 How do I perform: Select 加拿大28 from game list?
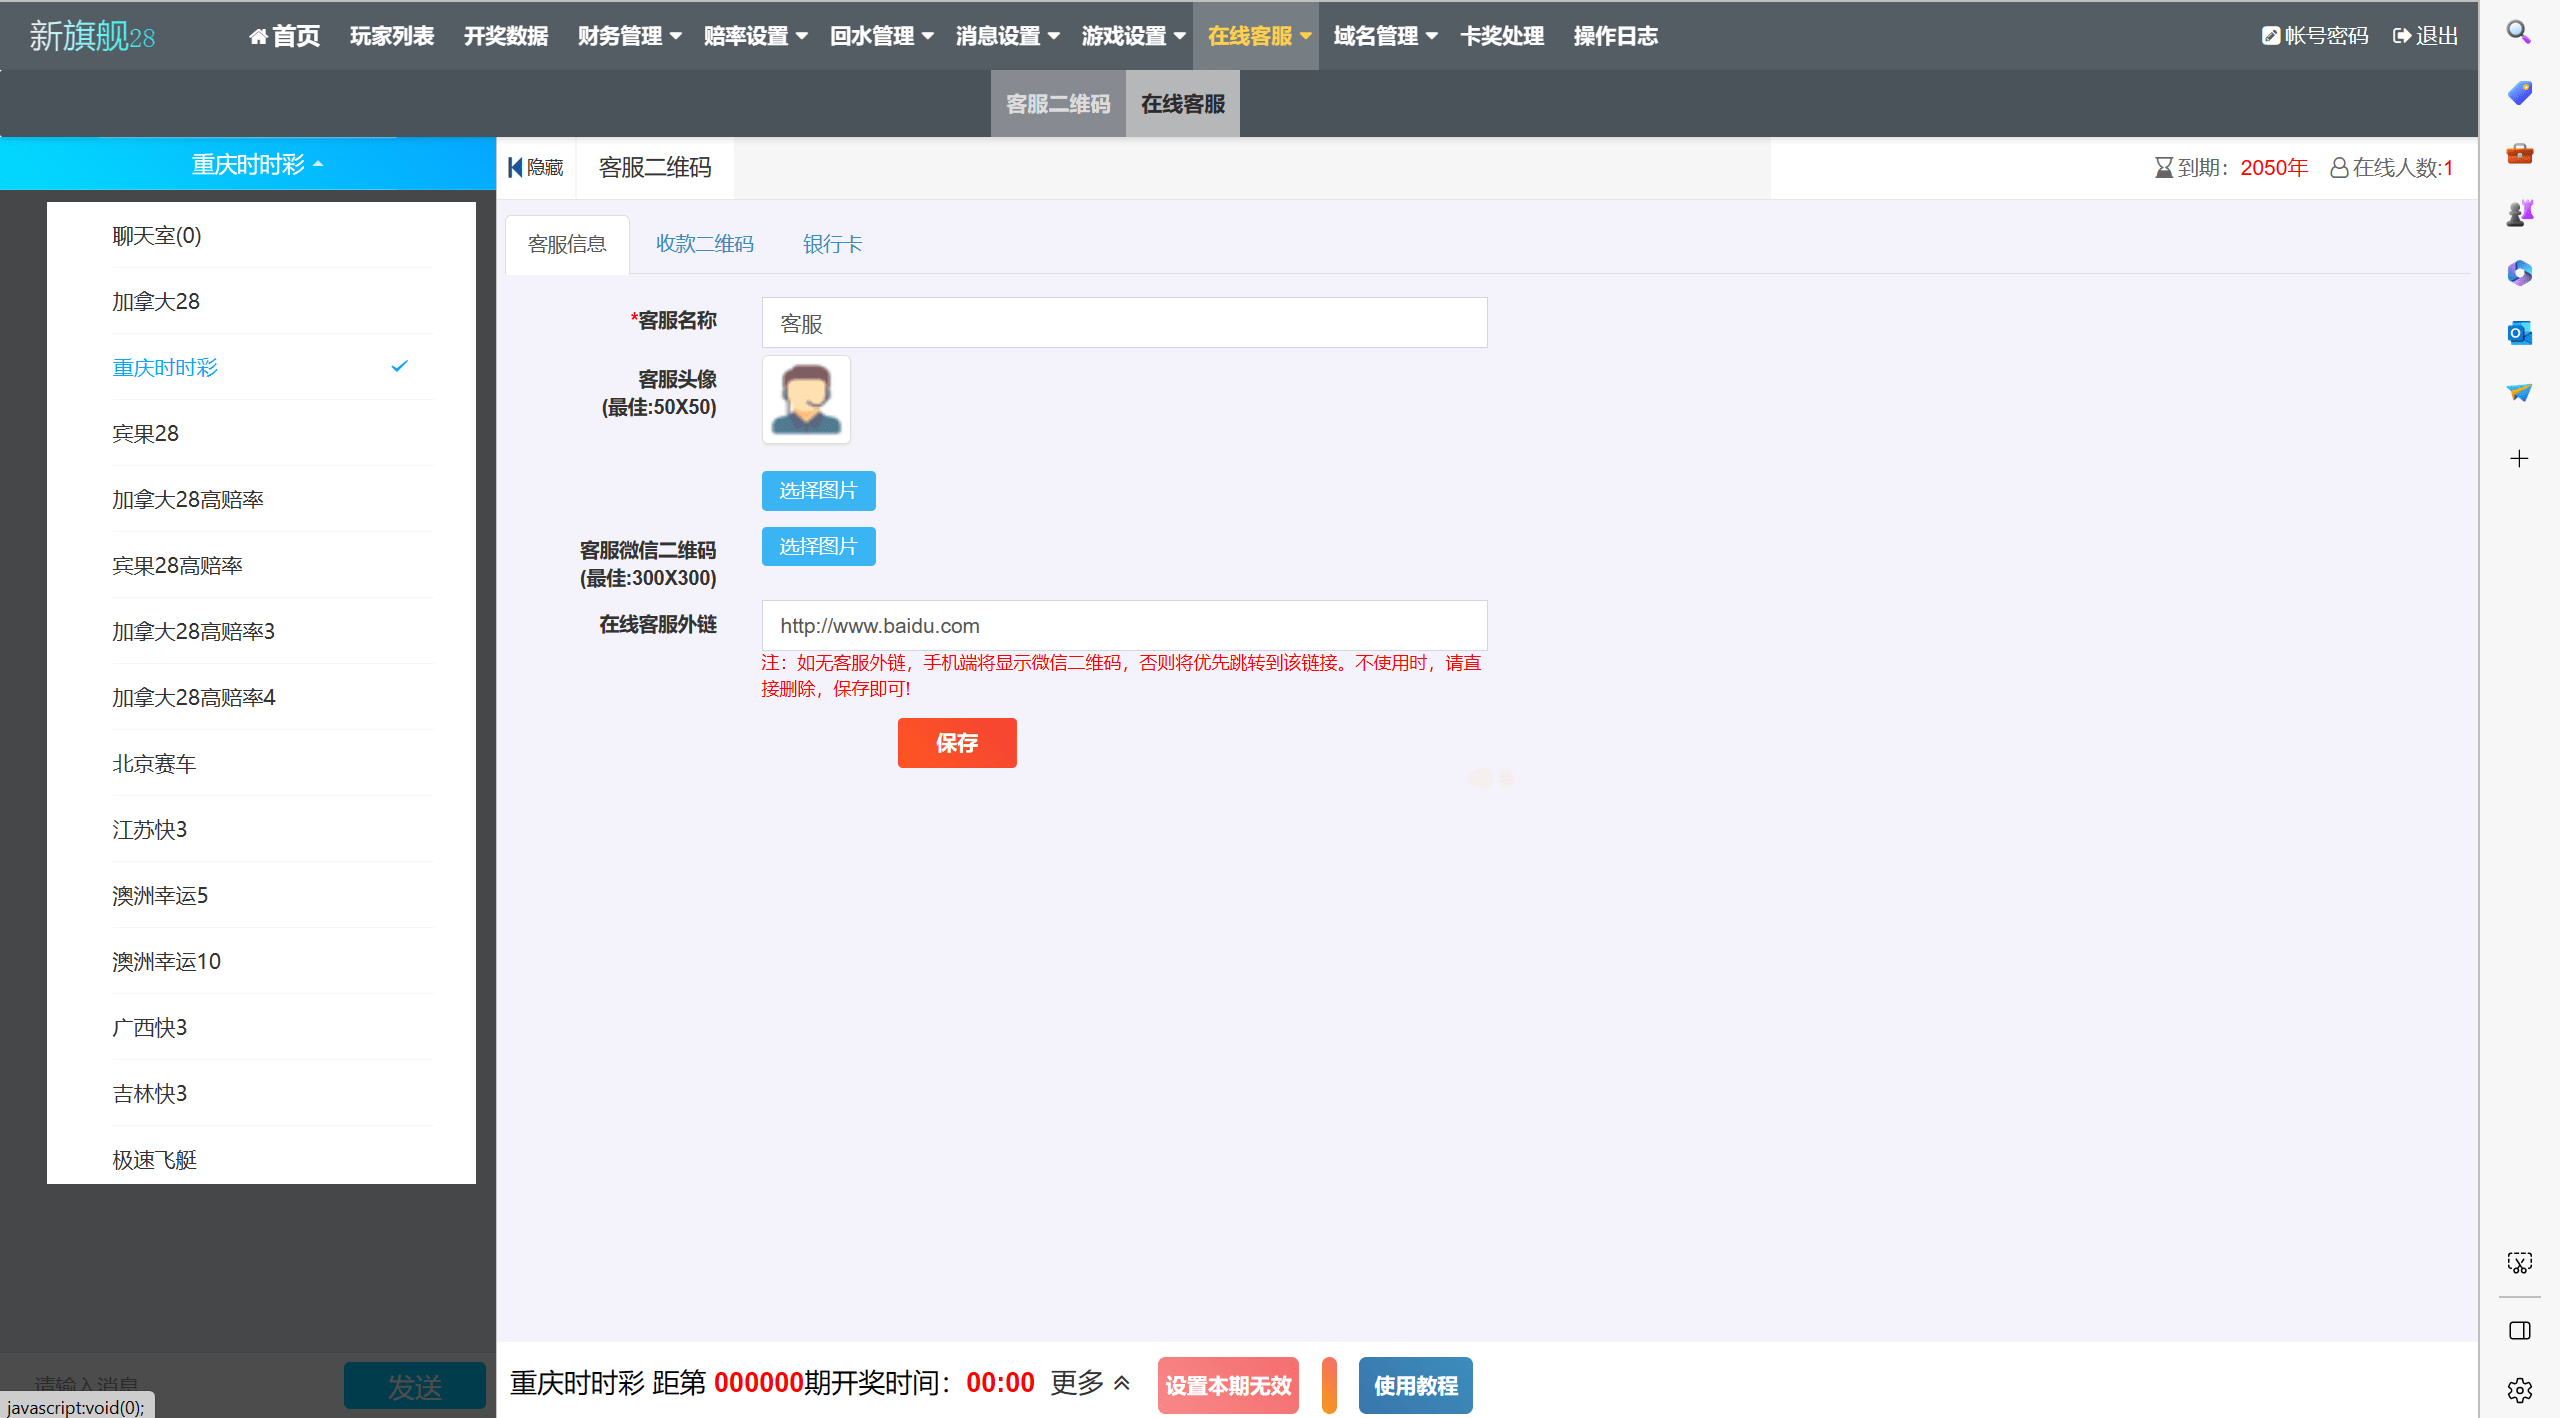tap(272, 301)
